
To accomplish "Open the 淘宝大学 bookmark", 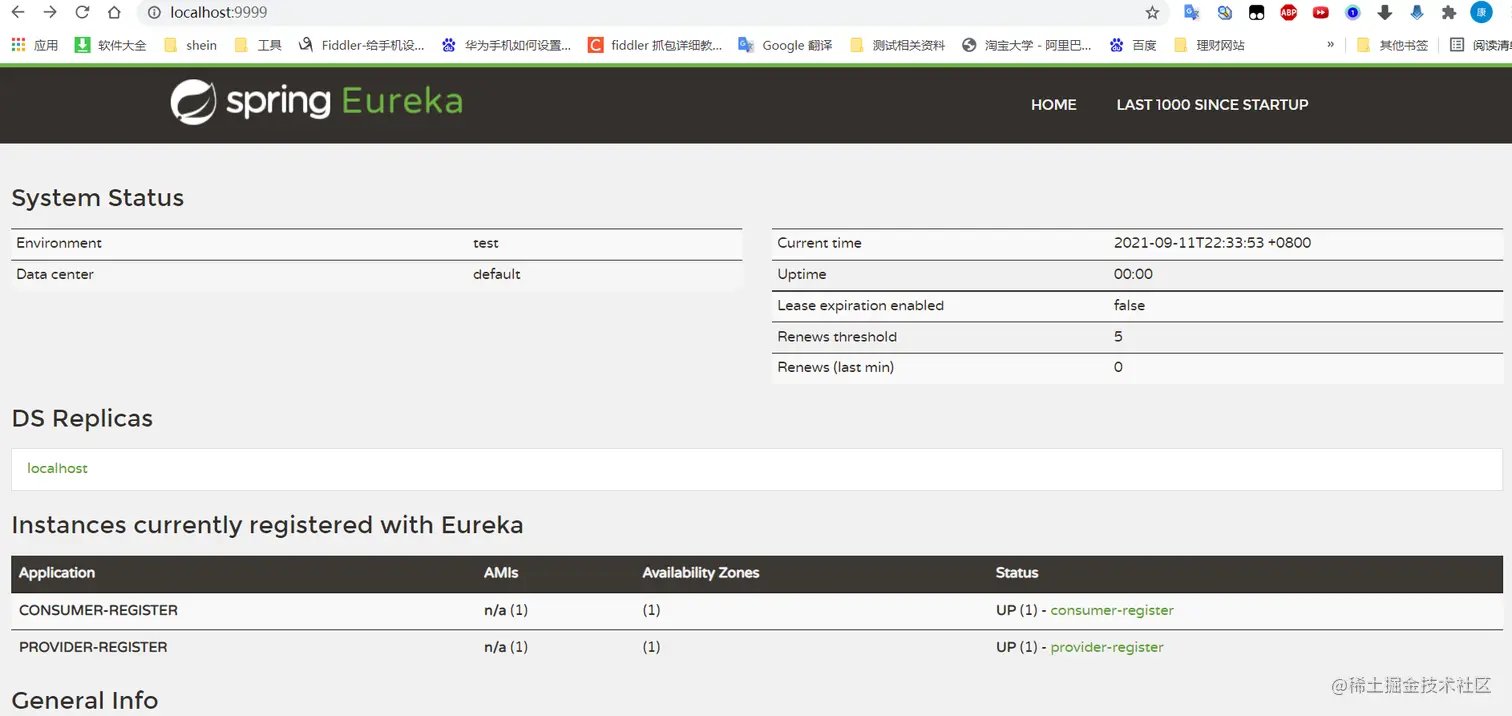I will [1027, 45].
